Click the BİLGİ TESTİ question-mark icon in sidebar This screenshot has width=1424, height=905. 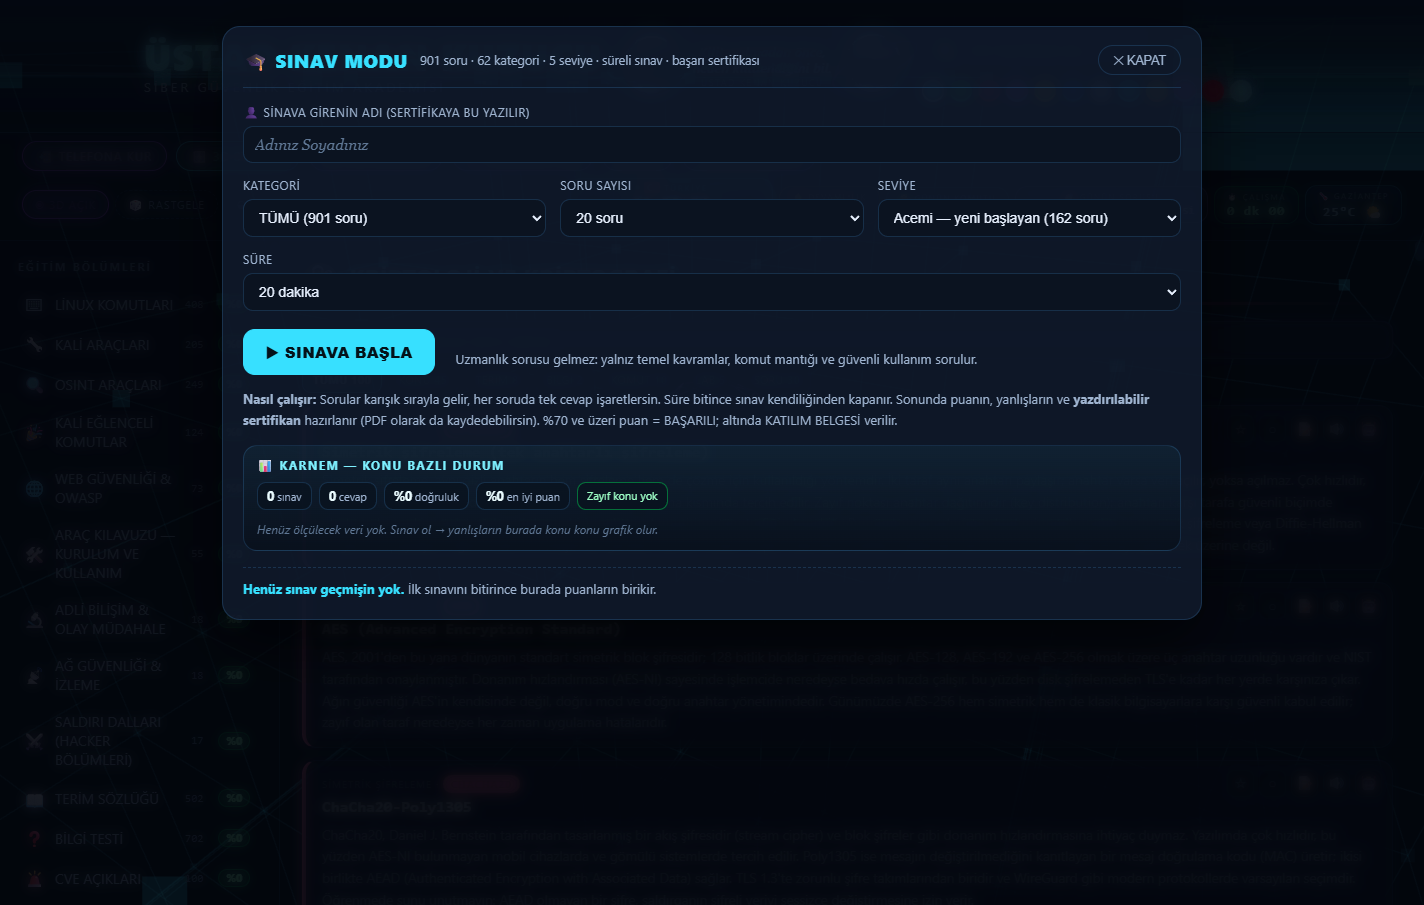pyautogui.click(x=35, y=839)
